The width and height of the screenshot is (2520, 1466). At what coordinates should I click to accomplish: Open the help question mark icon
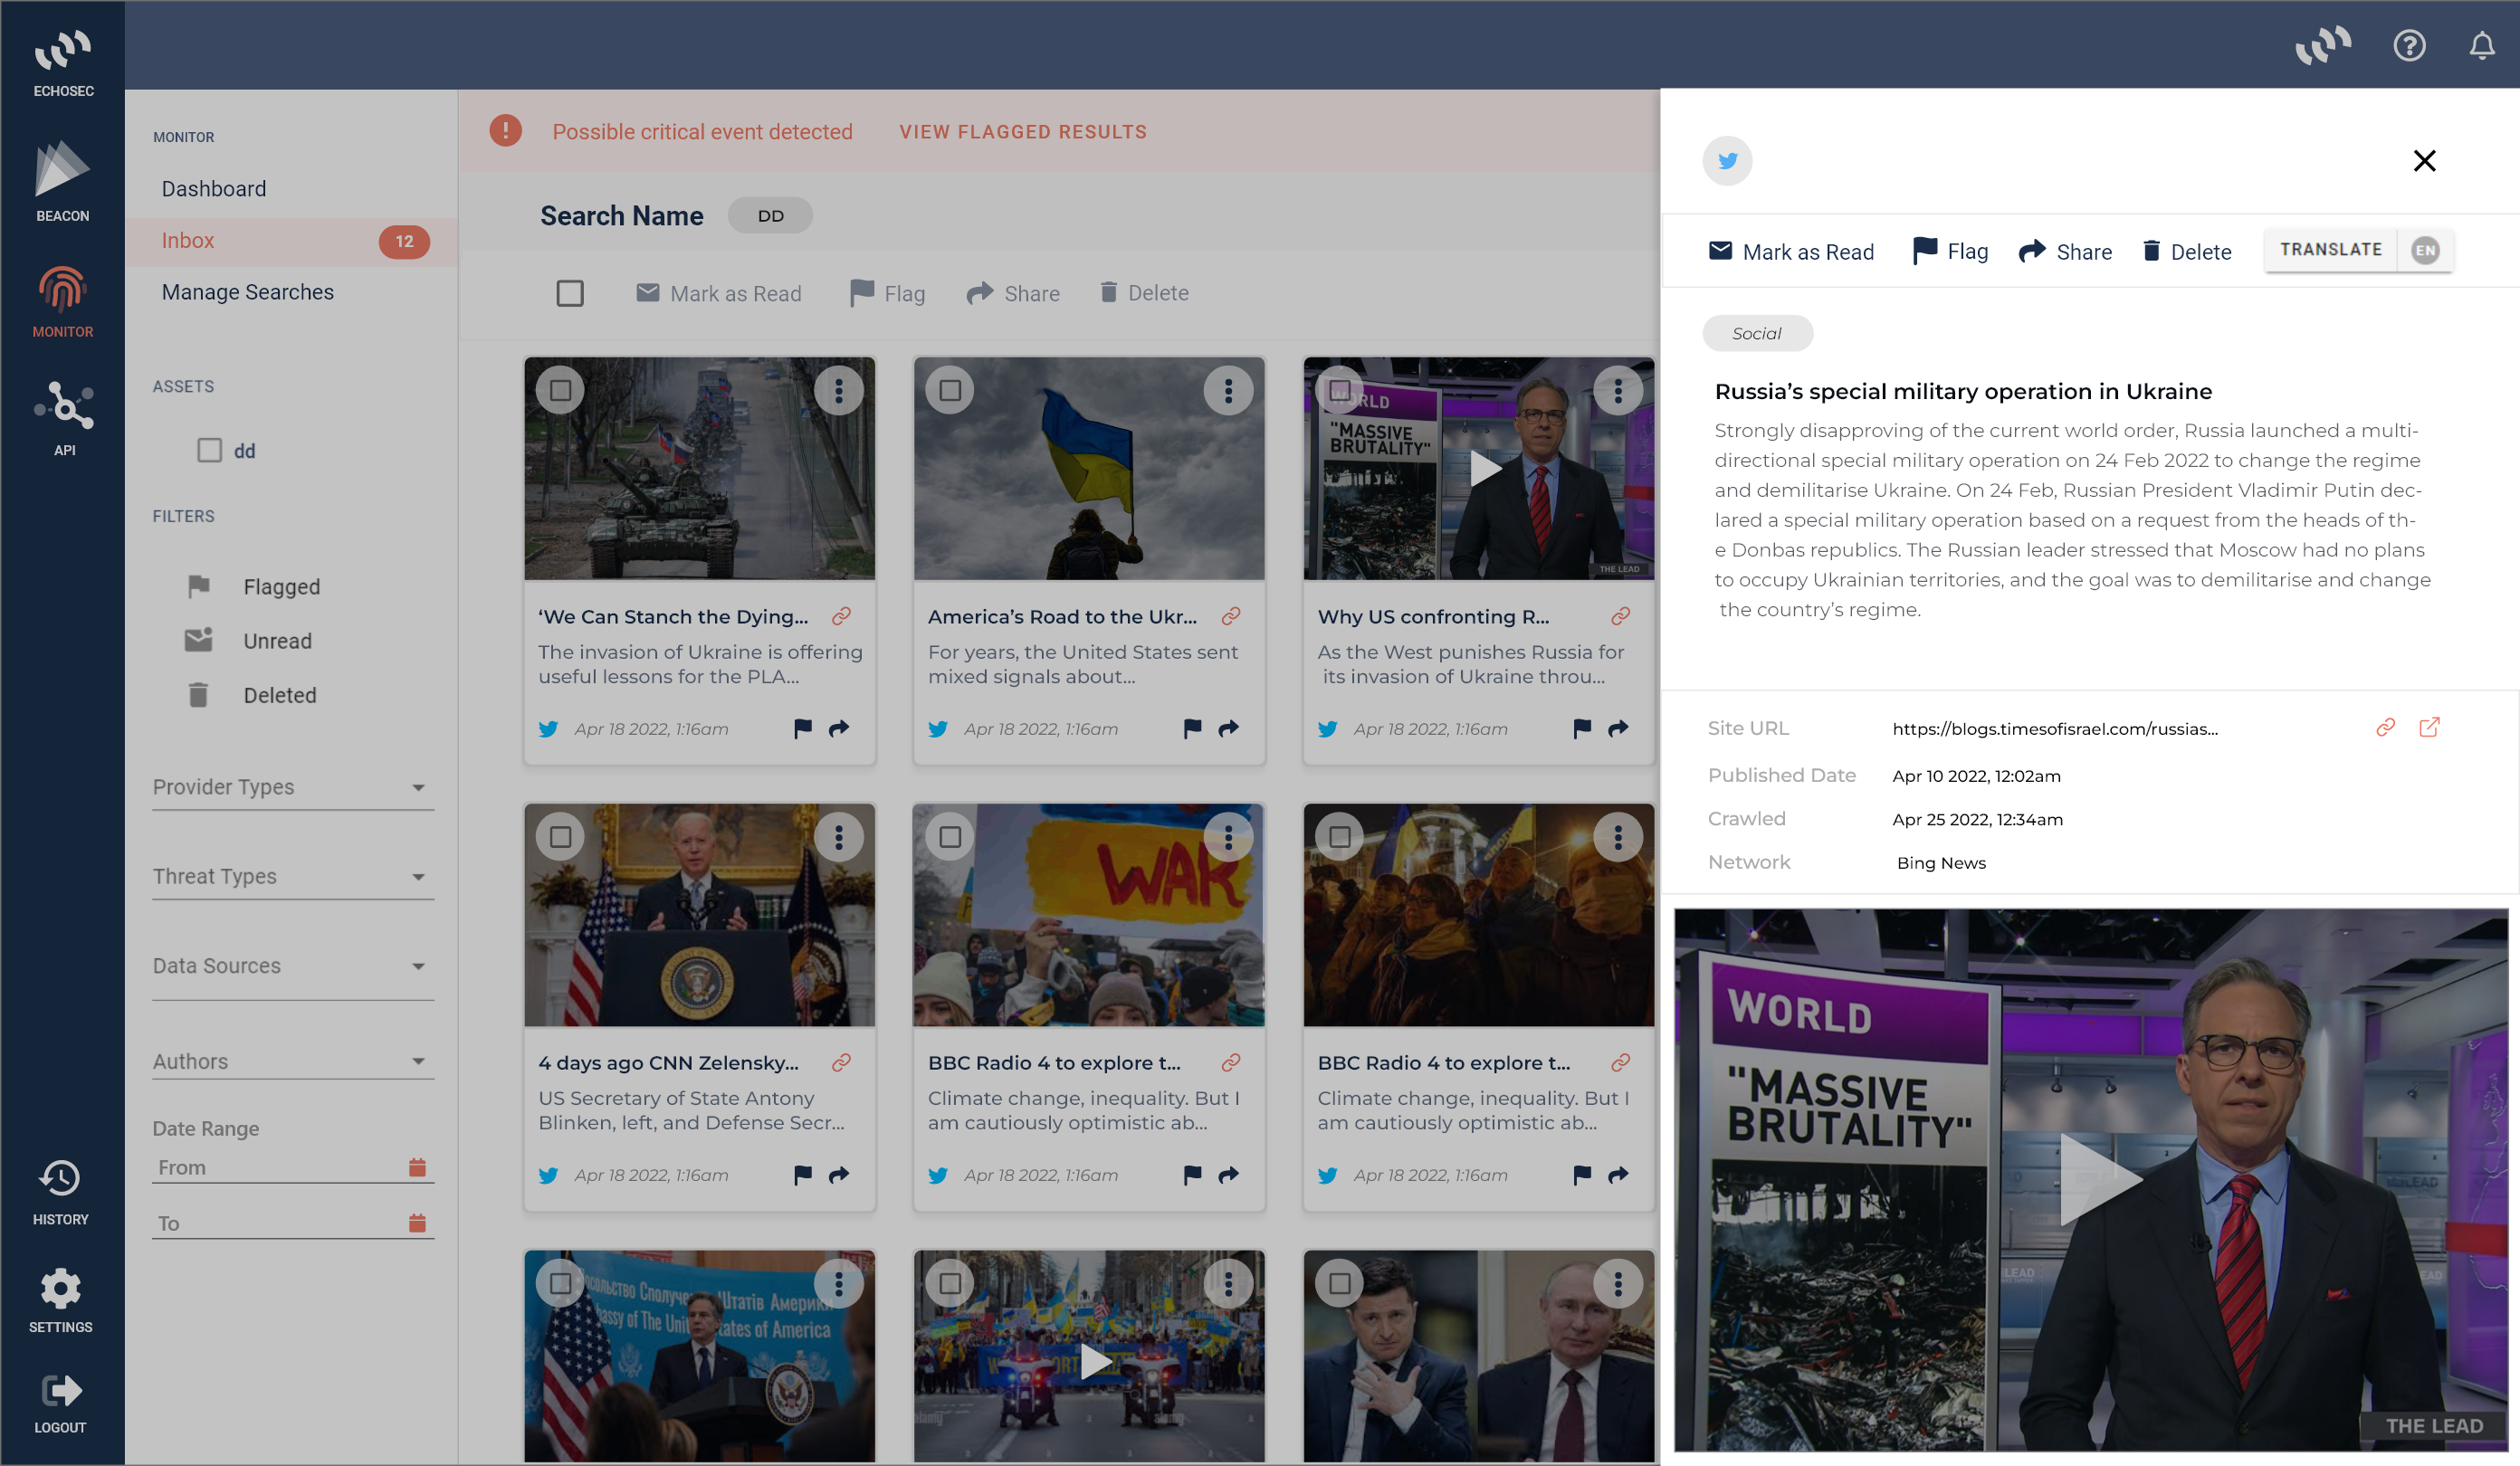pos(2410,45)
